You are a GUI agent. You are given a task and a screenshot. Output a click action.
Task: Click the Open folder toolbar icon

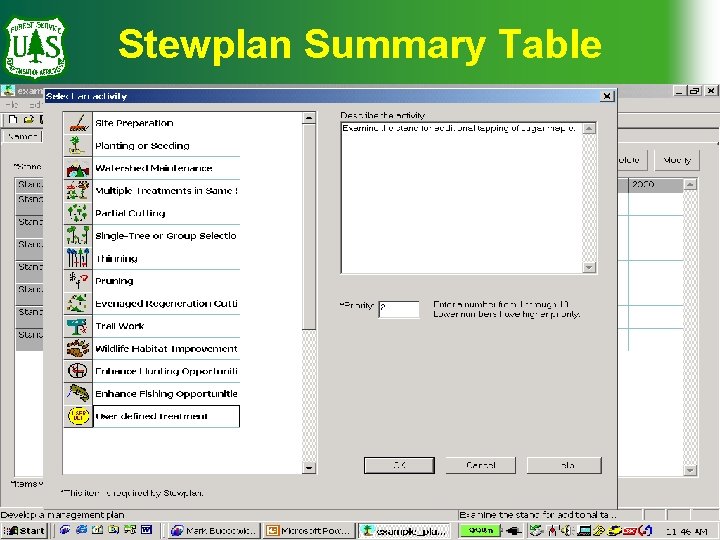(x=29, y=120)
